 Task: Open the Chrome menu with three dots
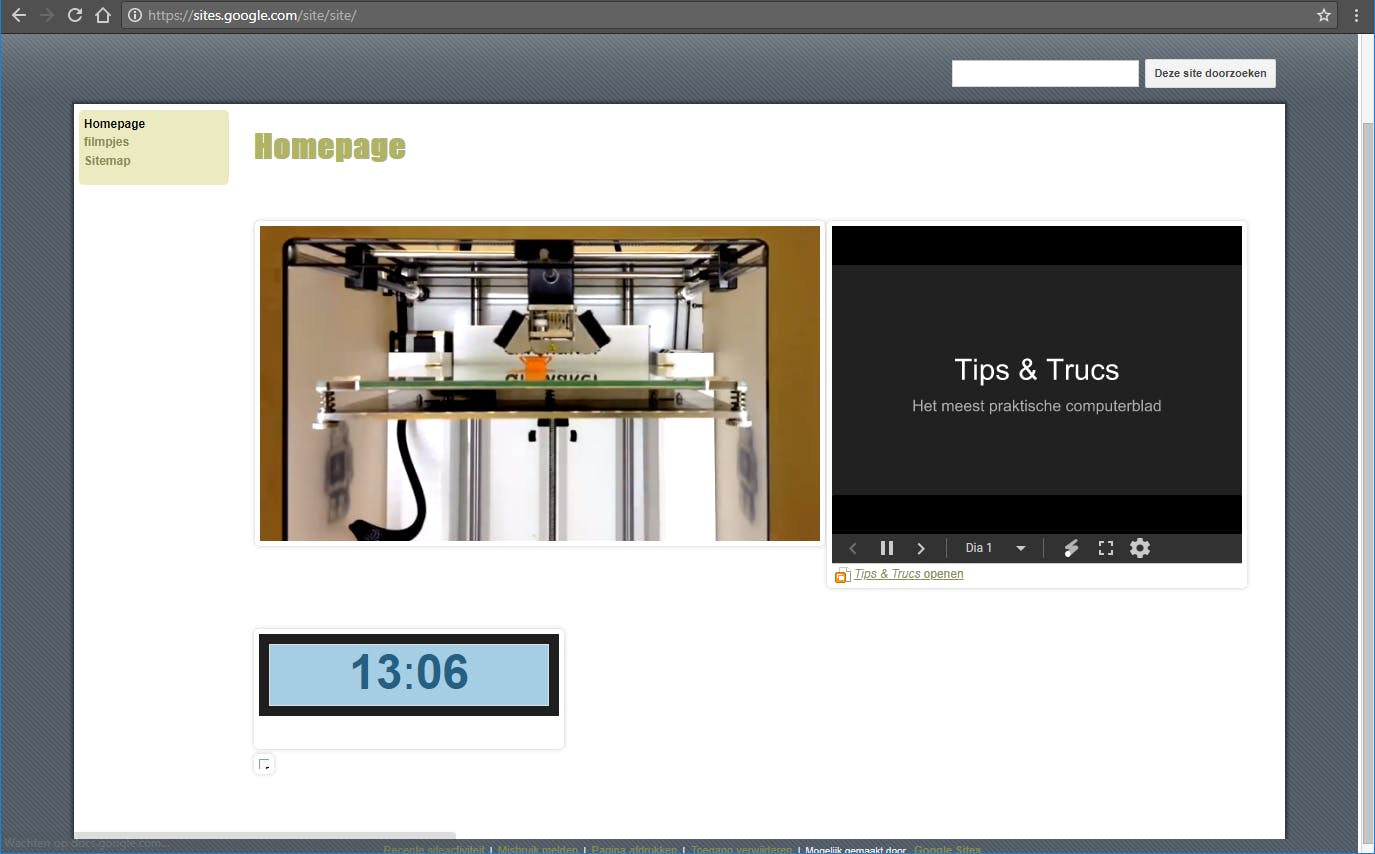(x=1356, y=15)
